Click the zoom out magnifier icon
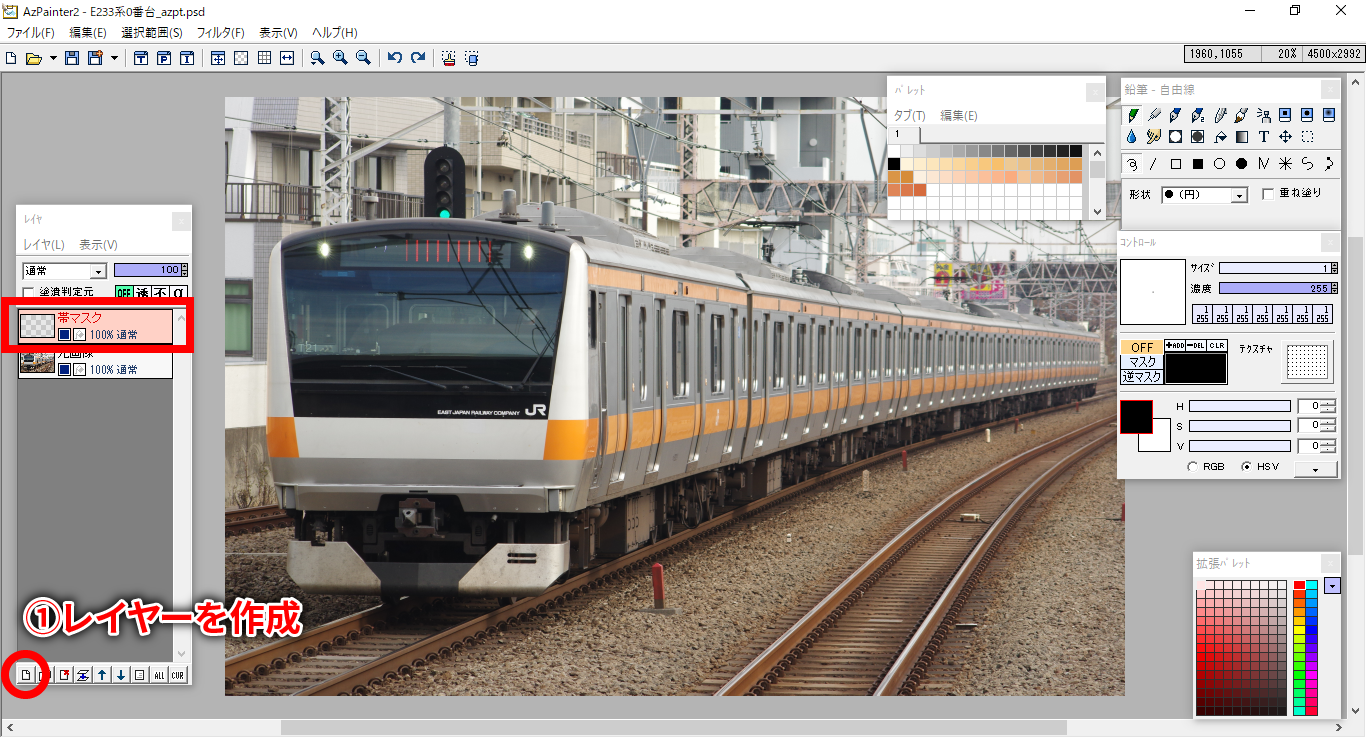 (x=363, y=59)
